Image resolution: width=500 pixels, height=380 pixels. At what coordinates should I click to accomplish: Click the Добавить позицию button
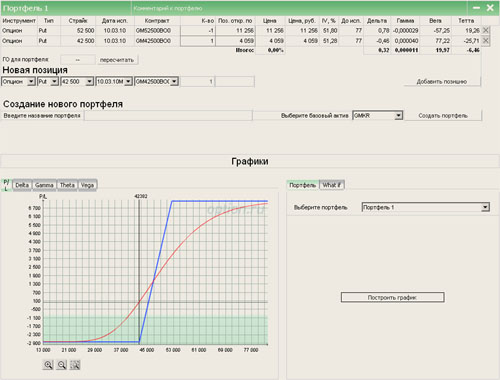click(442, 82)
